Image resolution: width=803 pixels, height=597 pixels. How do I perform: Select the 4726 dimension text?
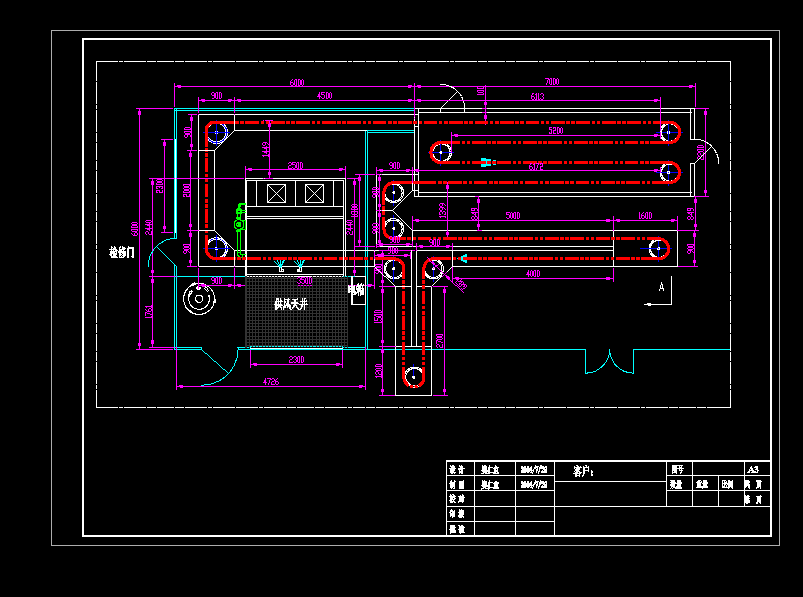(271, 382)
